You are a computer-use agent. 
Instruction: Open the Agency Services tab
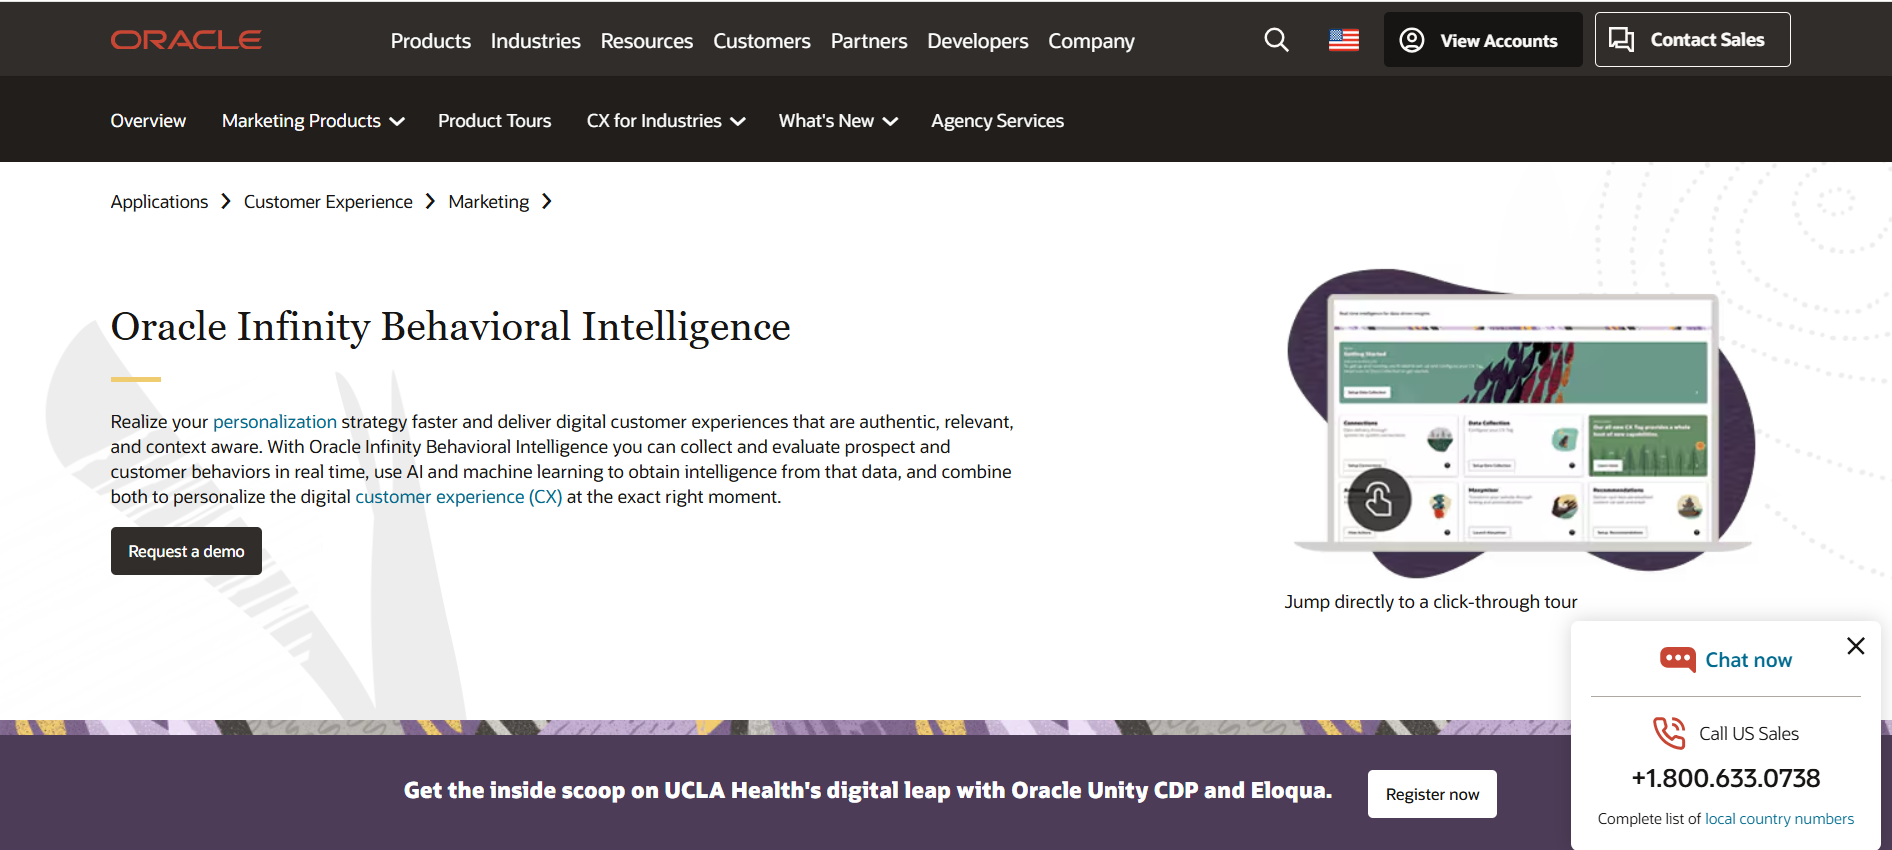click(x=997, y=121)
